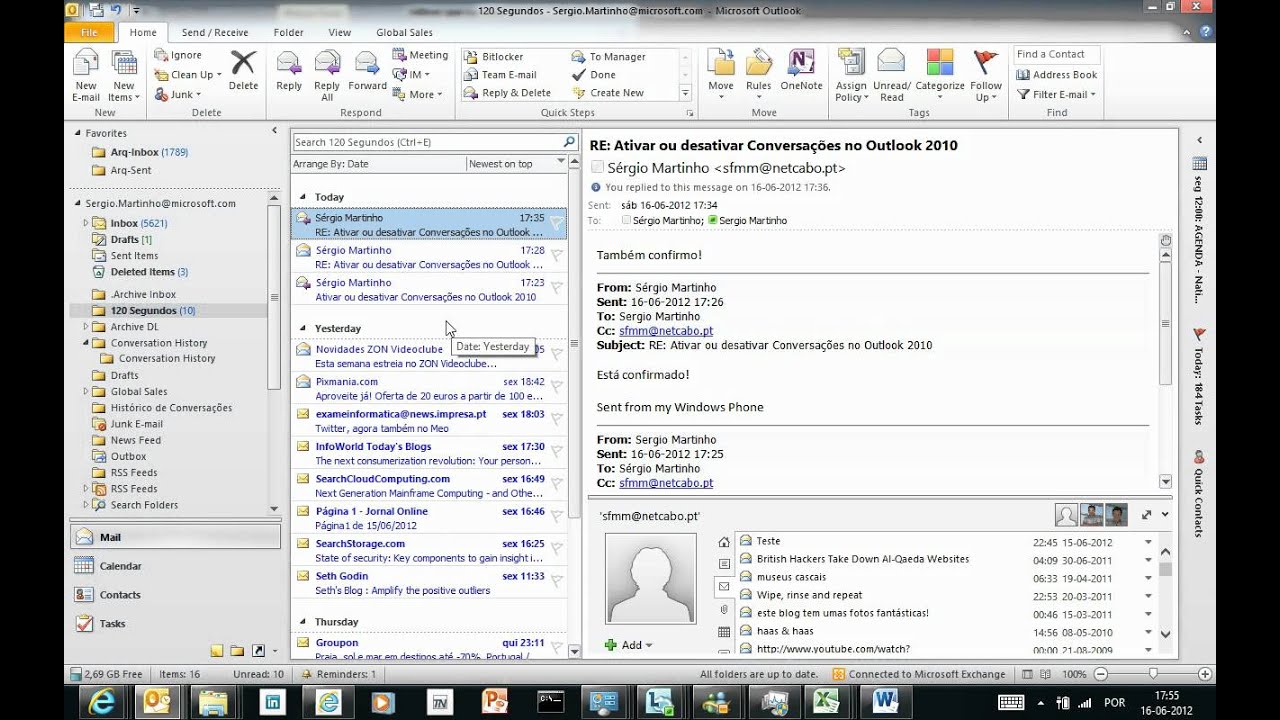The image size is (1280, 720).
Task: Expand the Inbox folder tree
Action: tap(87, 223)
